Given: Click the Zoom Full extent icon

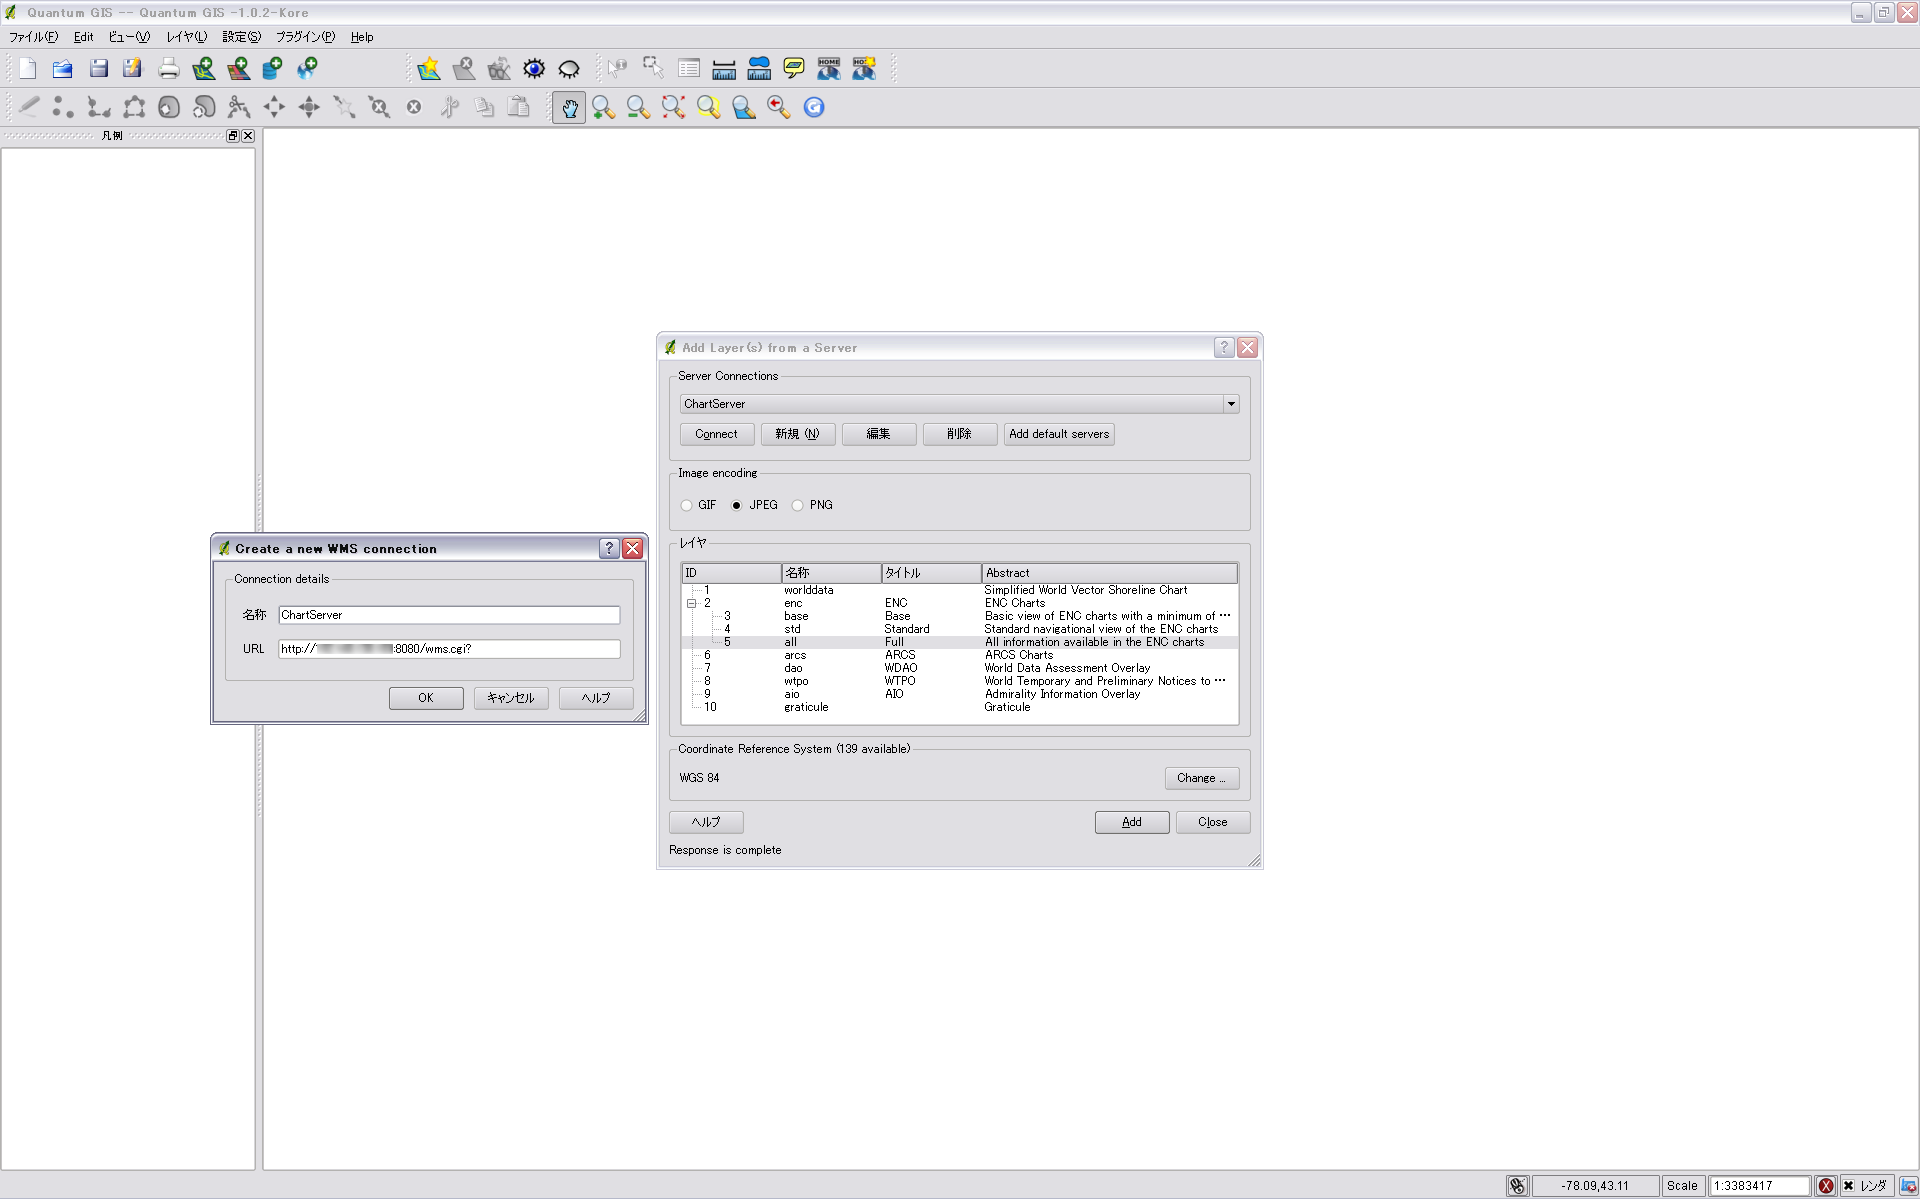Looking at the screenshot, I should (x=673, y=107).
